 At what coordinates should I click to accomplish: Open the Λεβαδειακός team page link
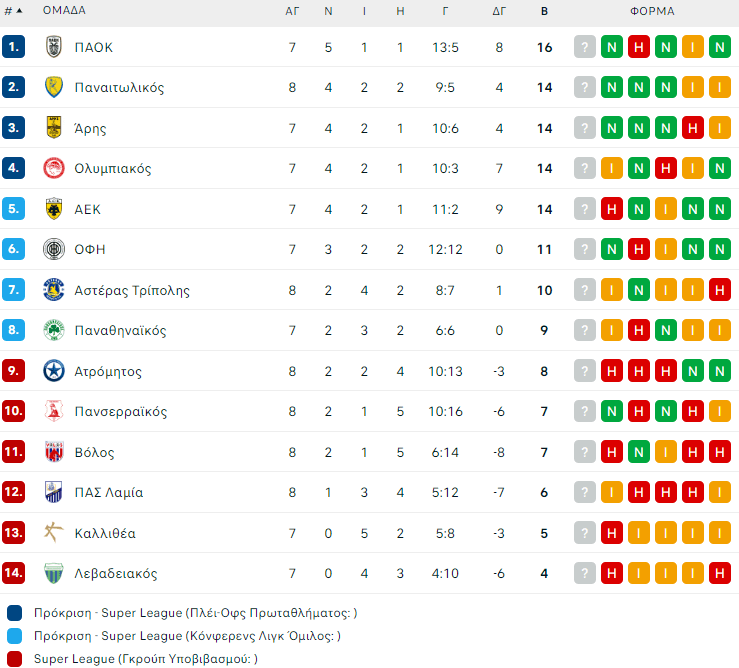coord(116,573)
